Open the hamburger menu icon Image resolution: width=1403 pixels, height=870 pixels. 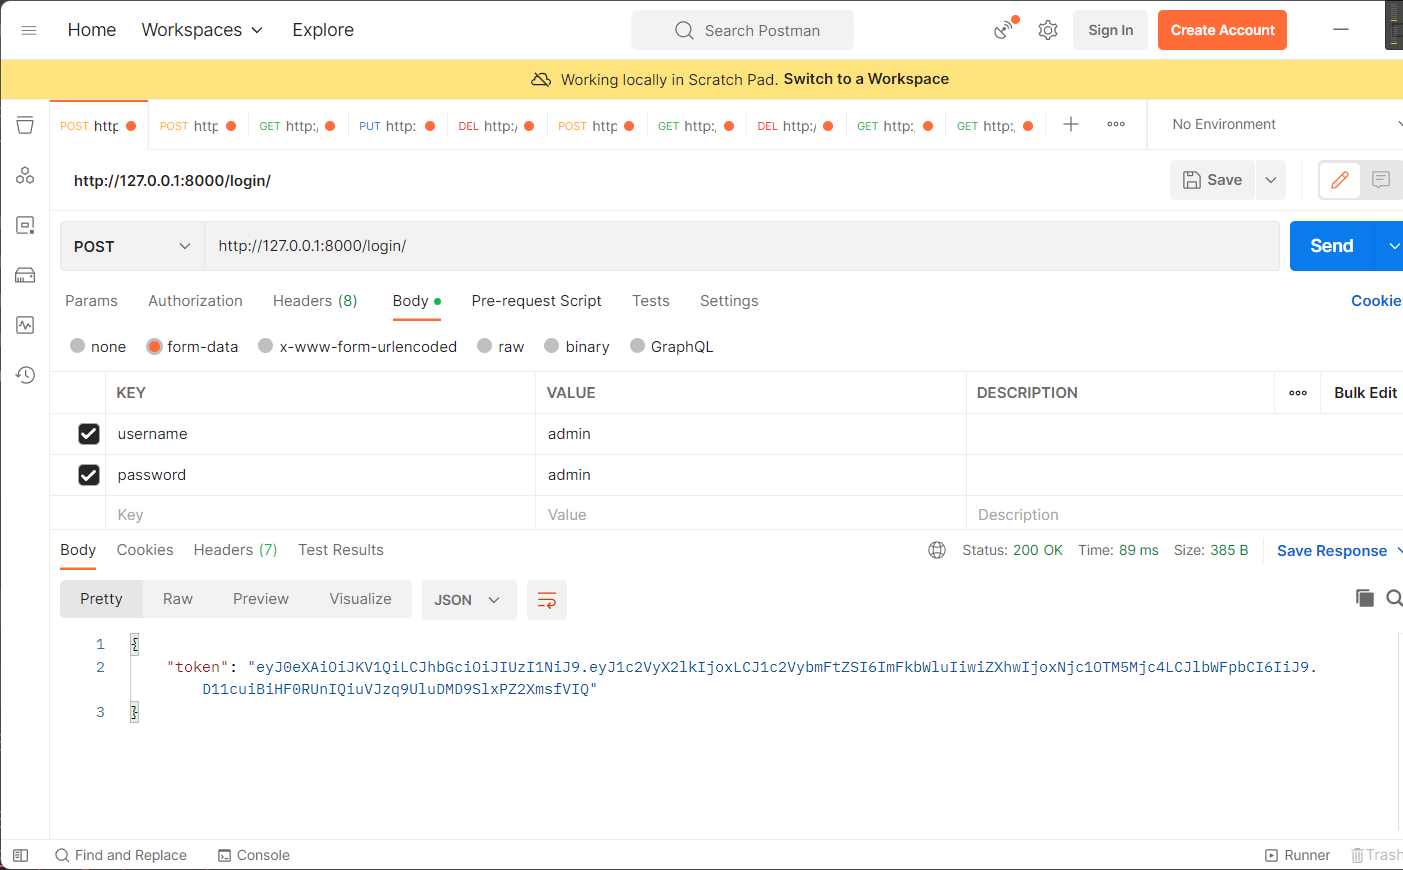pyautogui.click(x=29, y=30)
